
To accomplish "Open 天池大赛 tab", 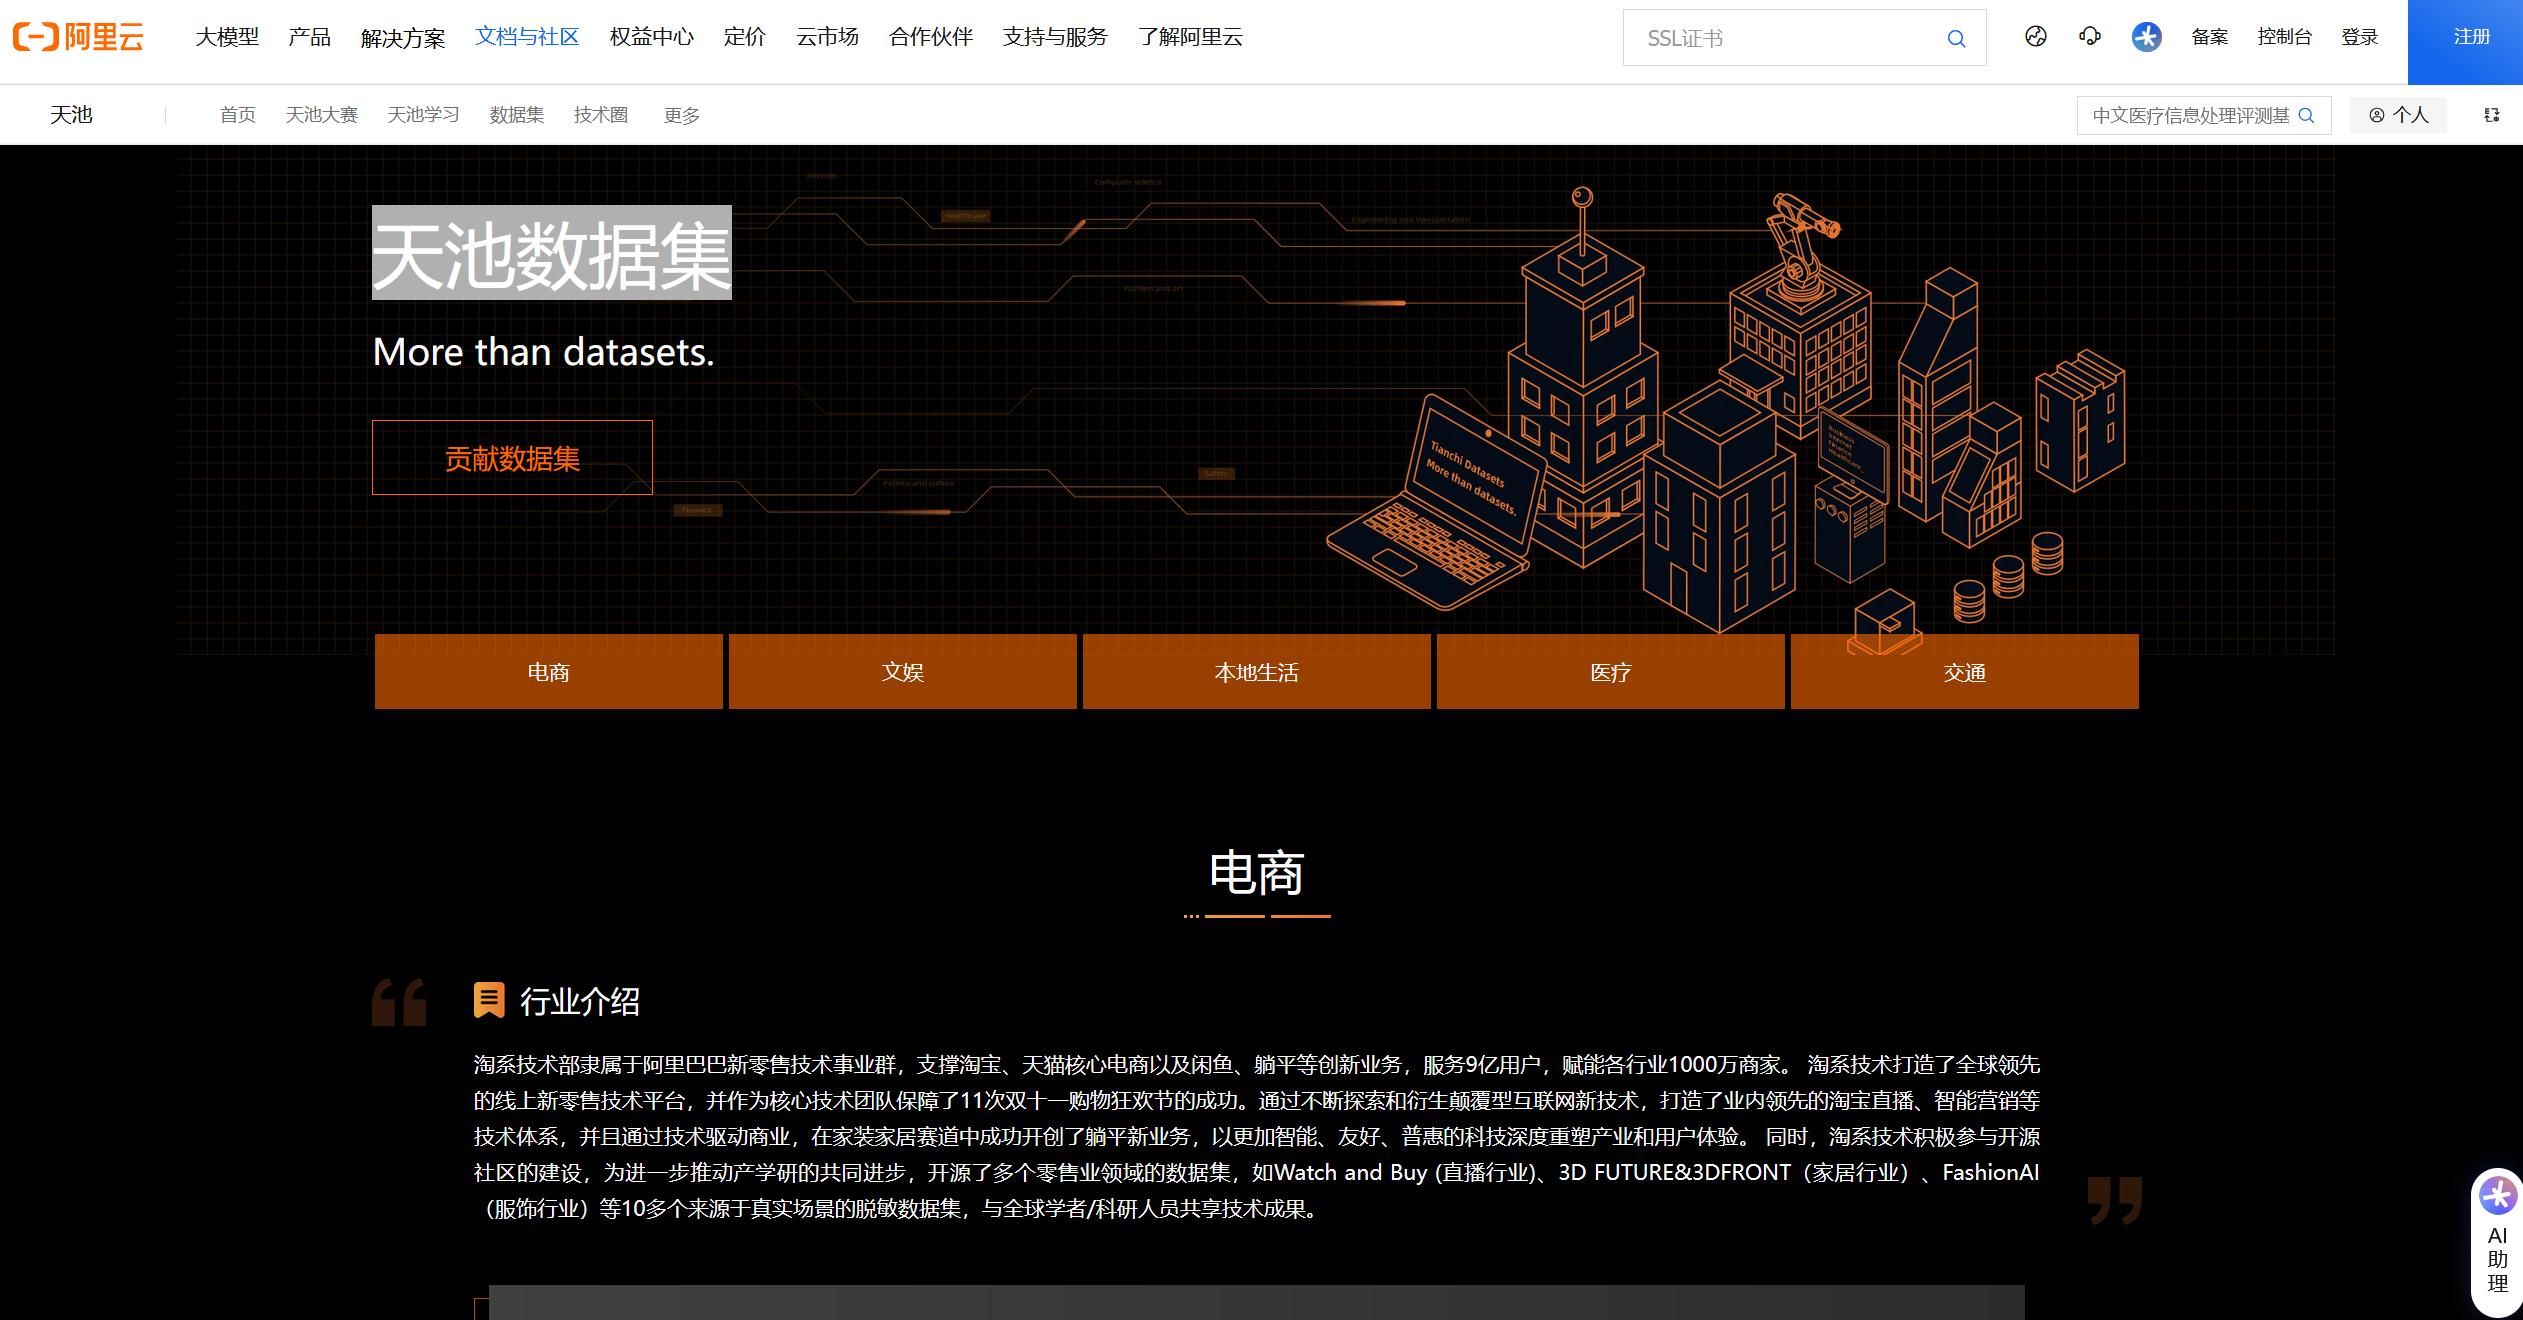I will (x=321, y=115).
